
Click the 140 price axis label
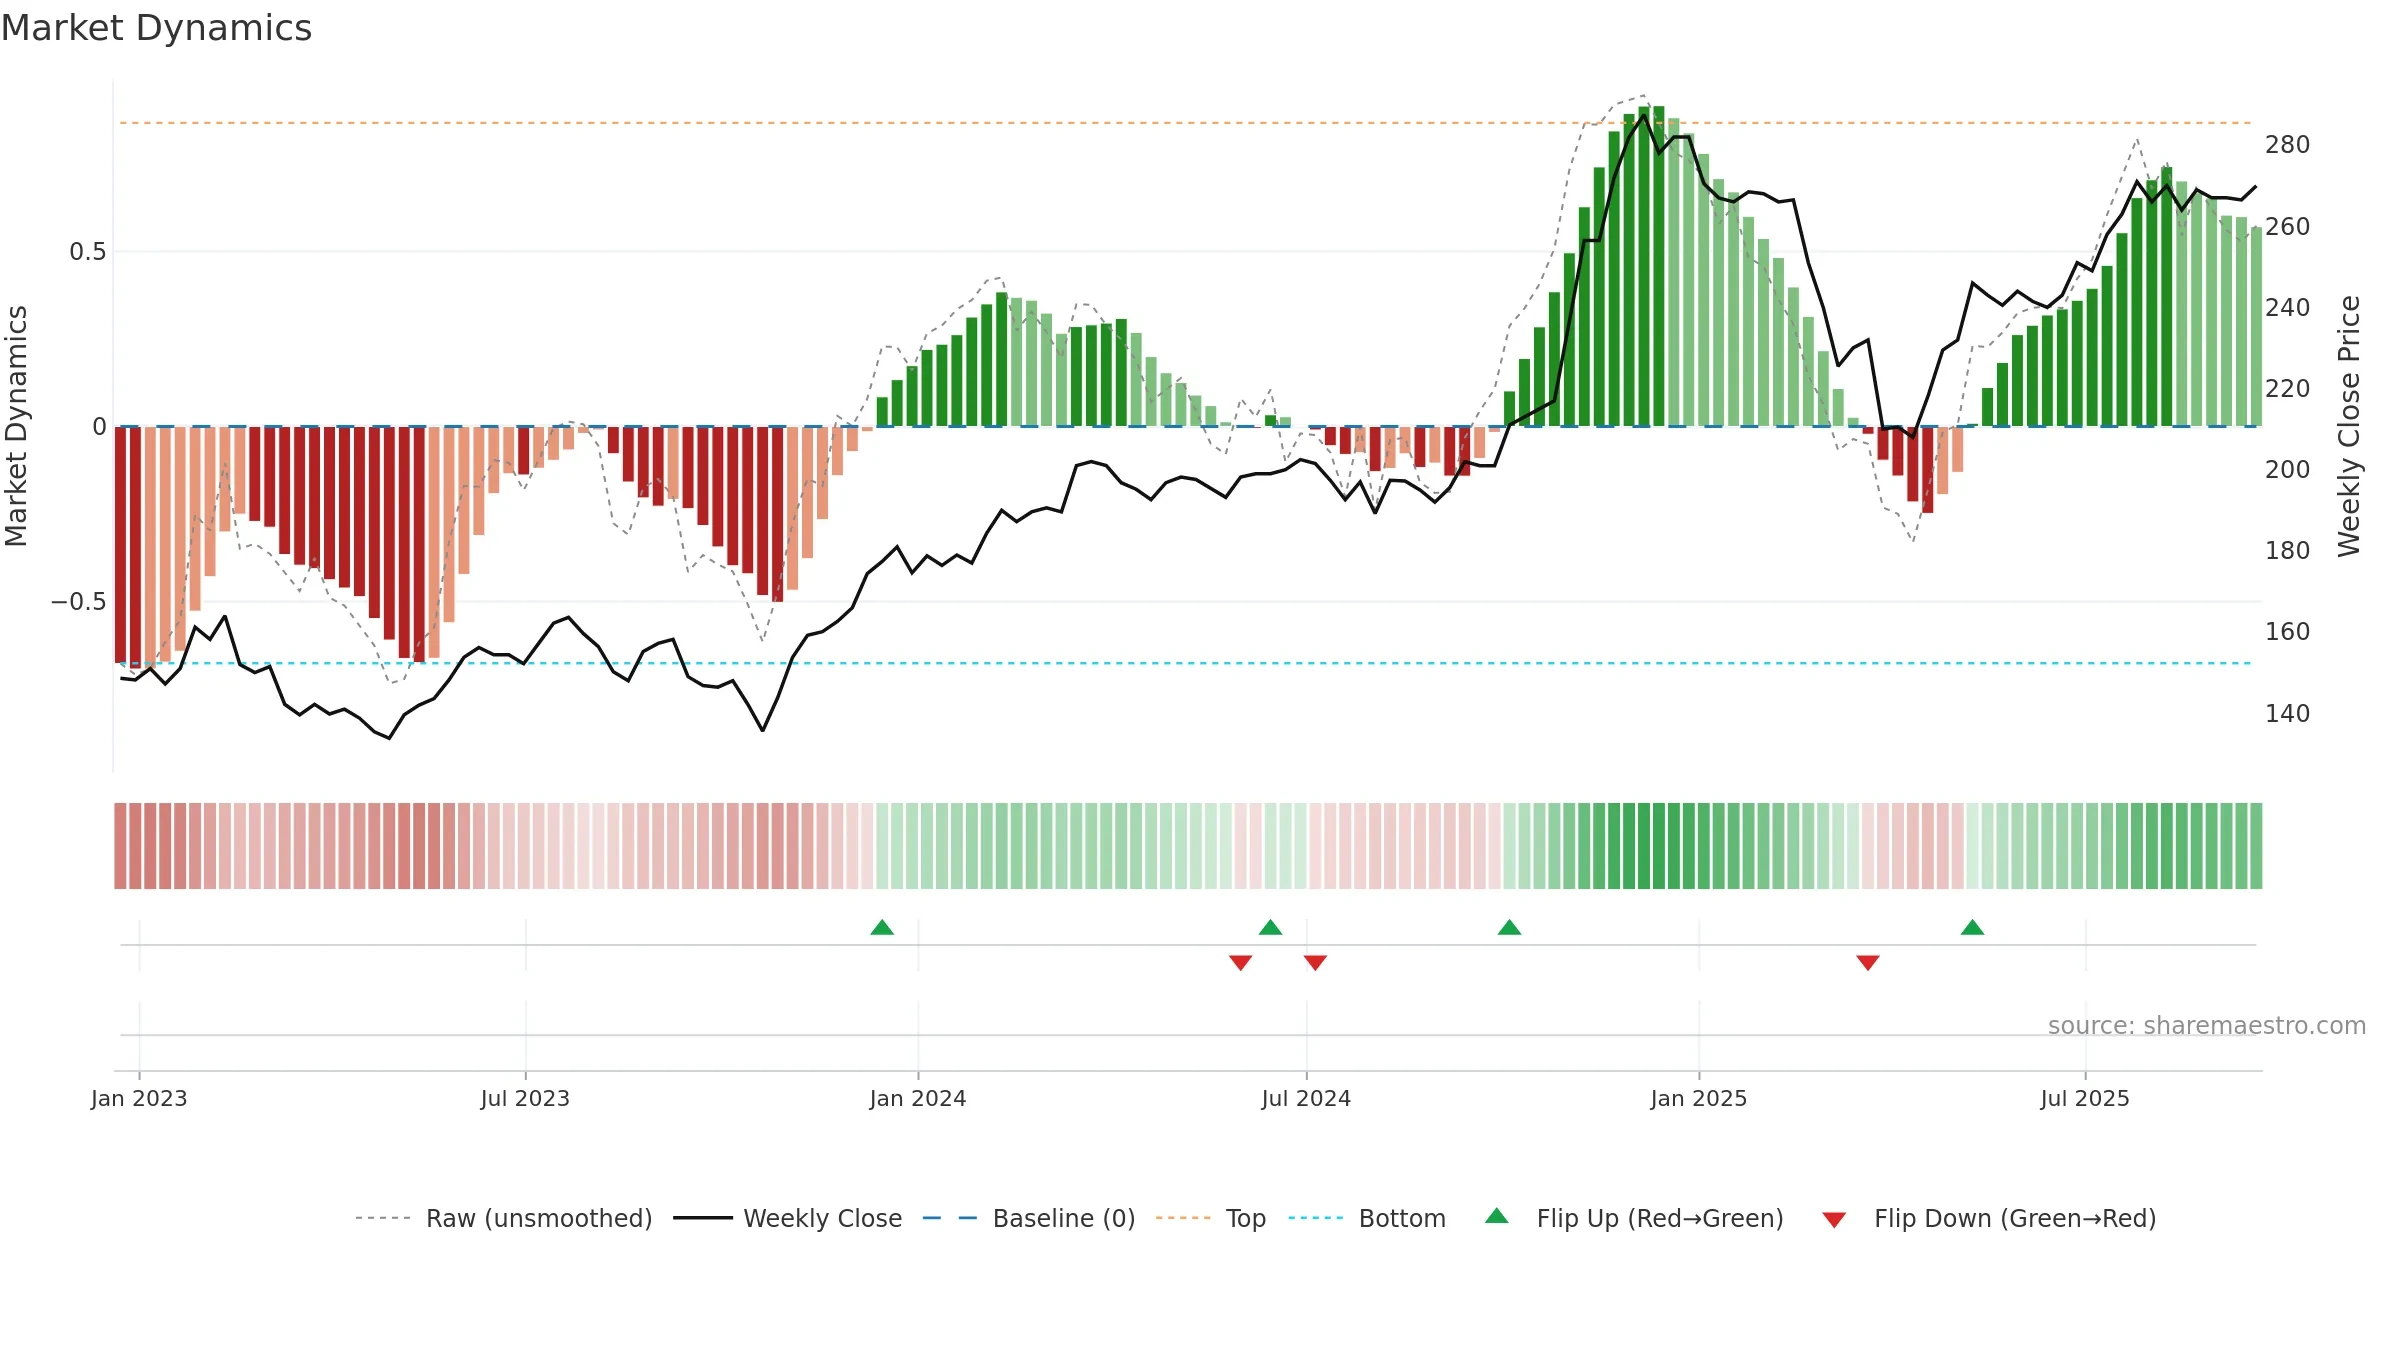click(2288, 713)
